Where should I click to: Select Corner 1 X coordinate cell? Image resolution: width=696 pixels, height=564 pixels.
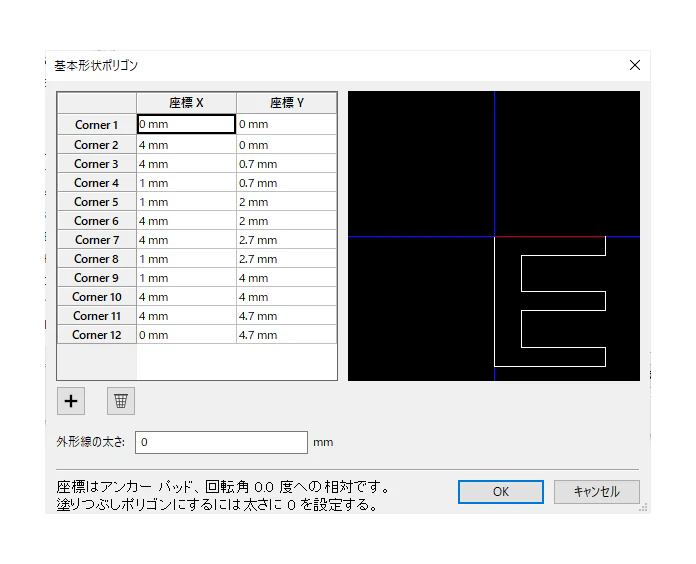pyautogui.click(x=186, y=124)
